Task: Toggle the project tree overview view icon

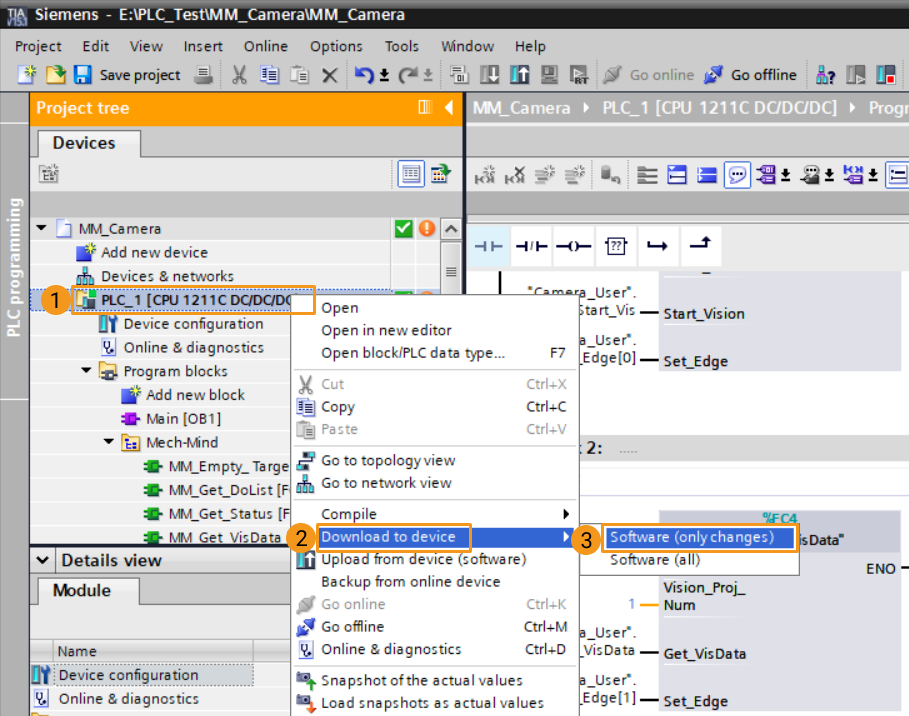Action: coord(411,174)
